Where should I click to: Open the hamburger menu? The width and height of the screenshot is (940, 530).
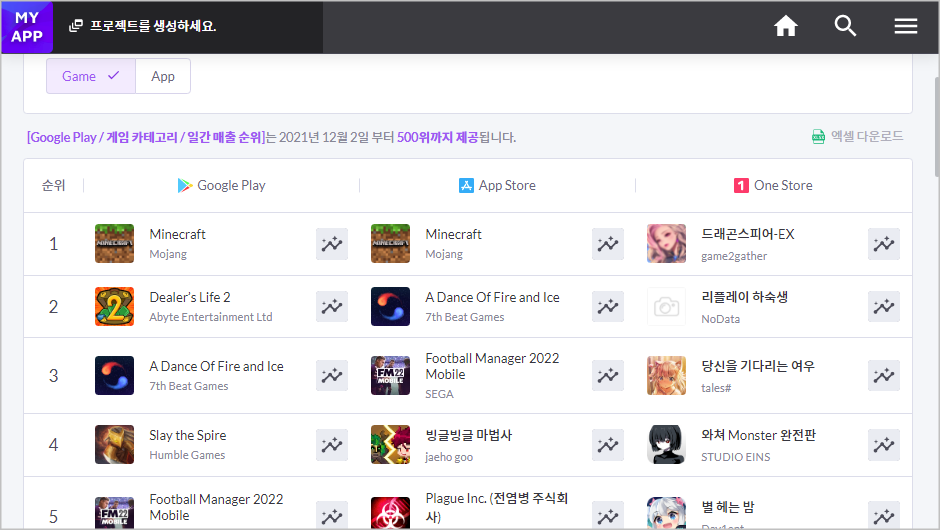pos(906,26)
